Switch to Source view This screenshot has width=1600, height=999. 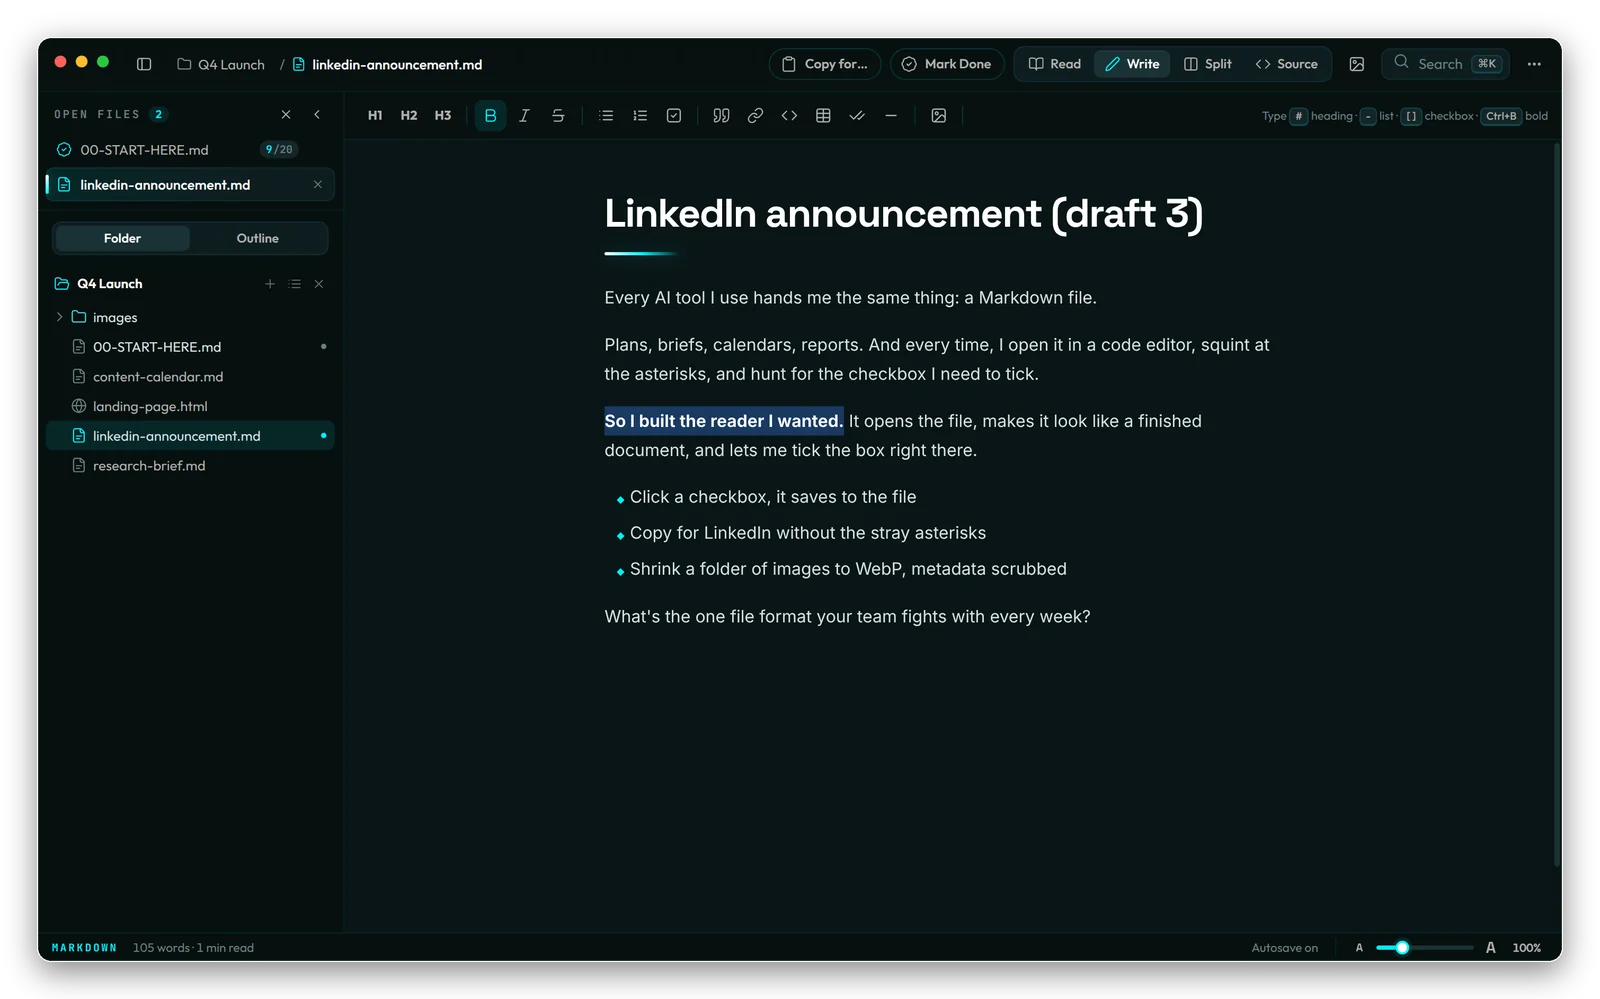pos(1287,64)
